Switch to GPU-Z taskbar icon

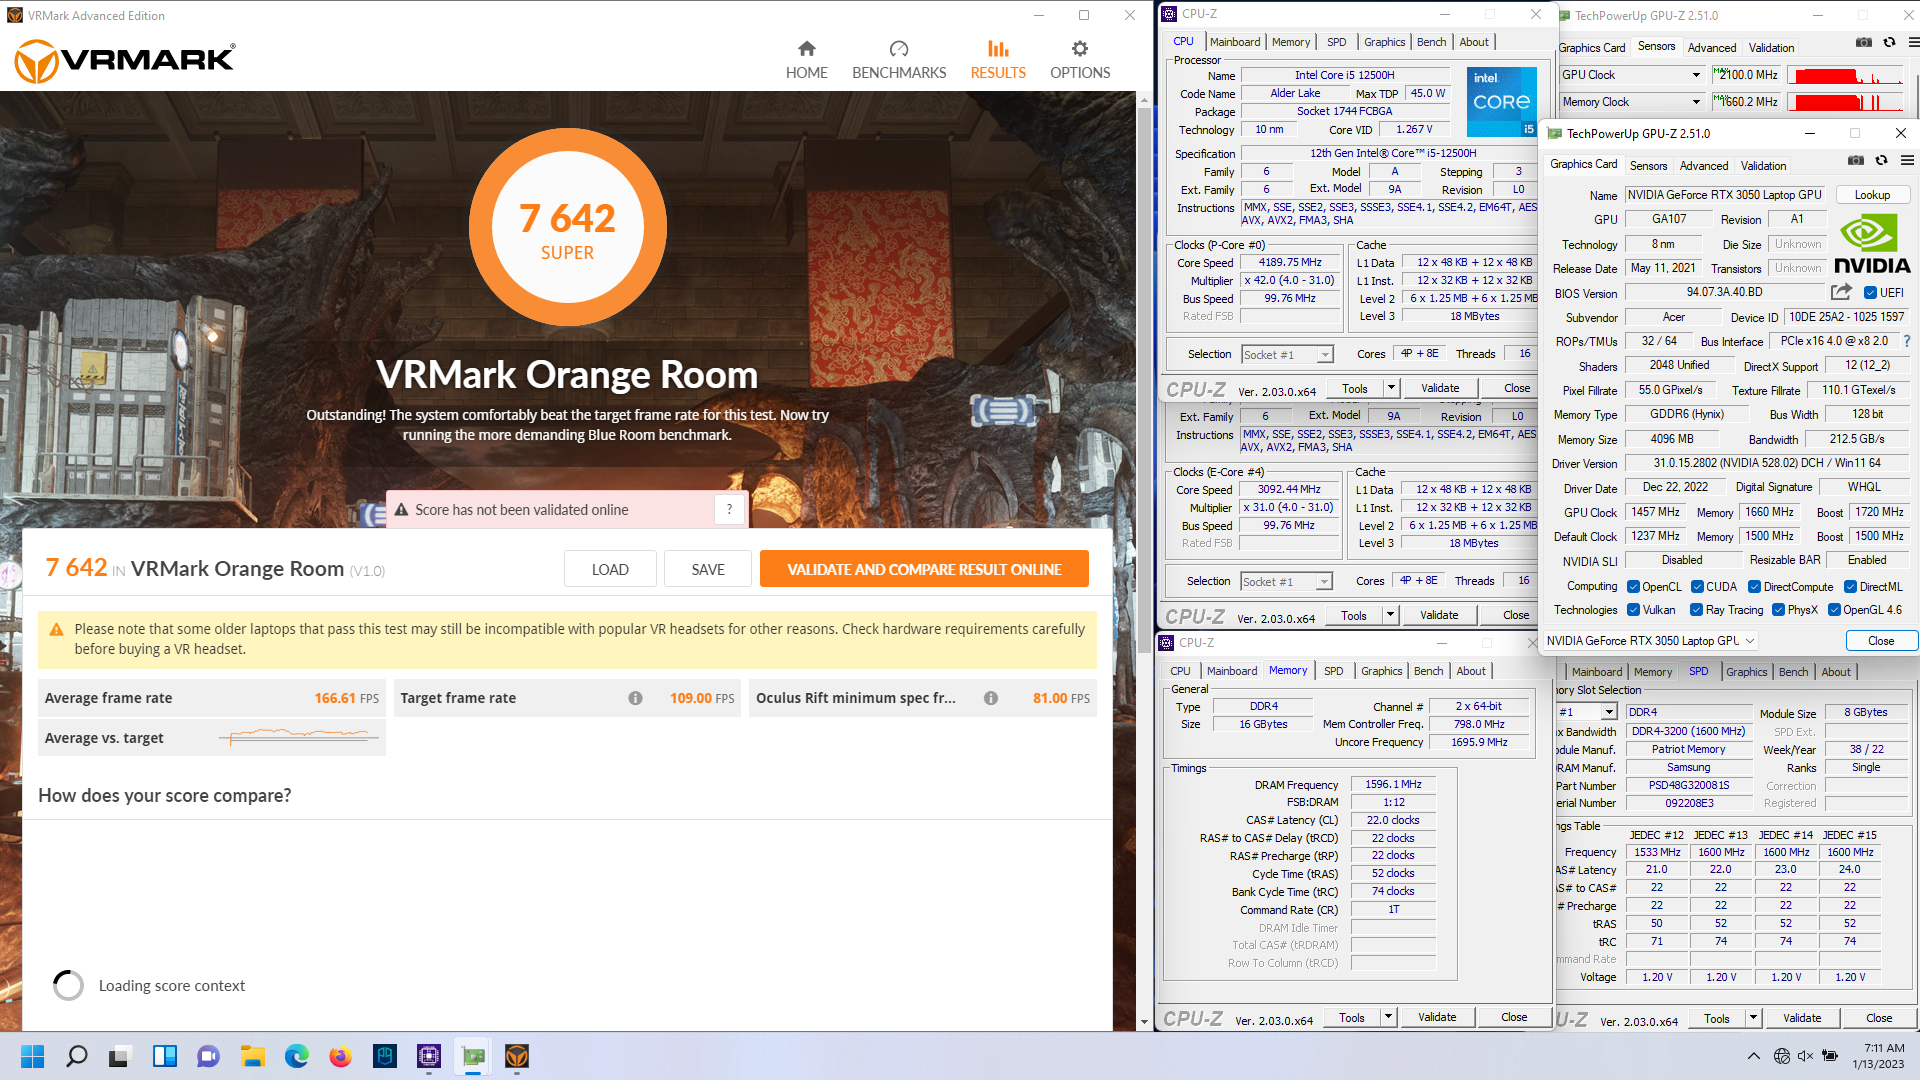coord(473,1056)
